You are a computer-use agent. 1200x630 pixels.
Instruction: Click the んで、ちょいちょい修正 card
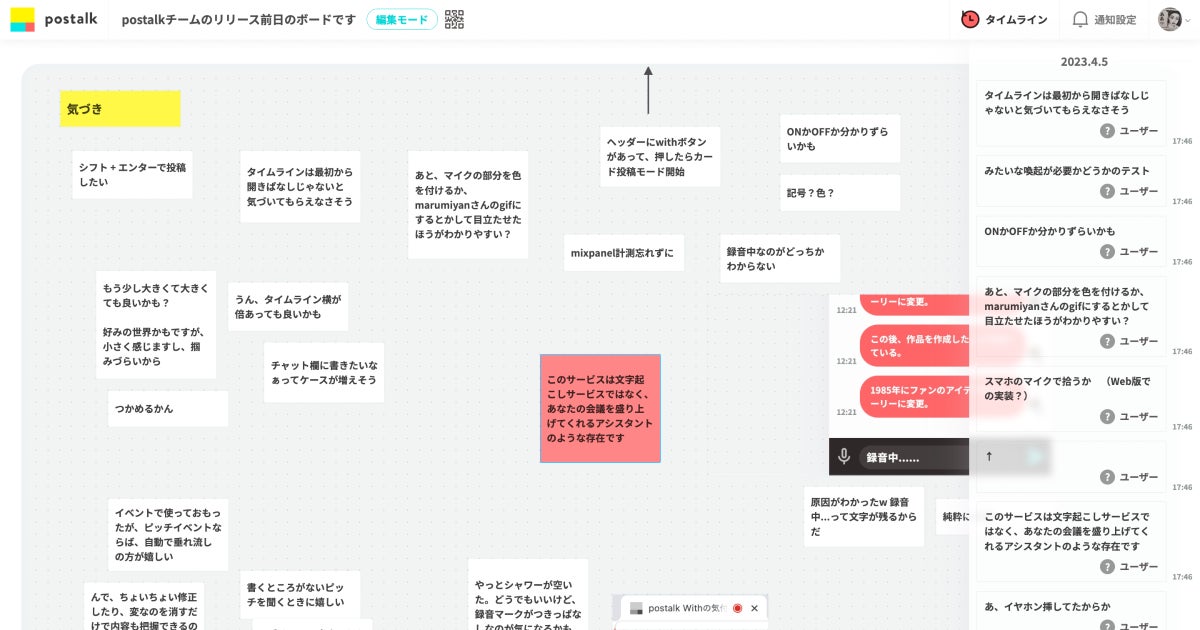click(x=144, y=606)
